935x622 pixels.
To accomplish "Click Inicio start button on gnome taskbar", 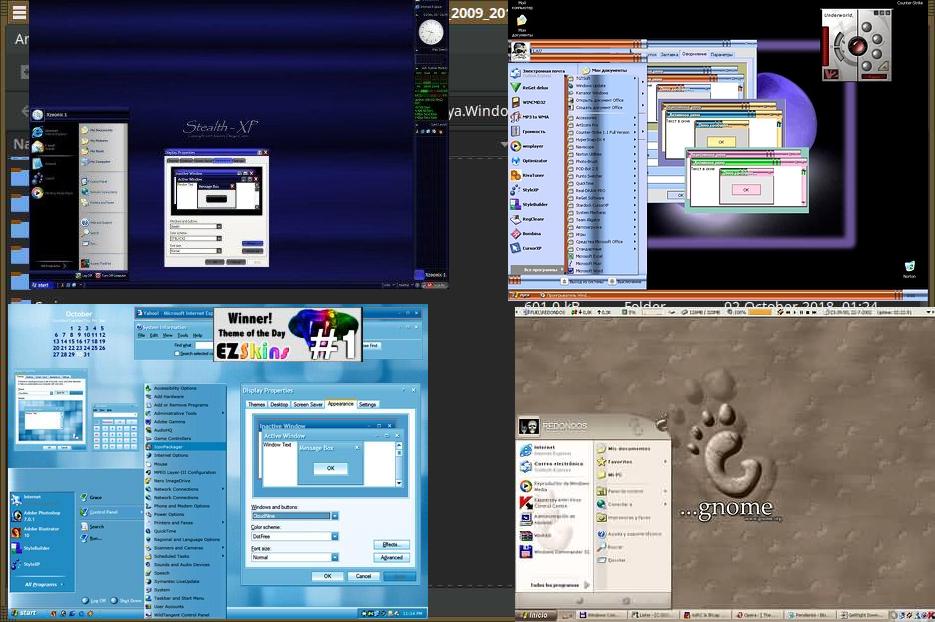I will pos(536,615).
